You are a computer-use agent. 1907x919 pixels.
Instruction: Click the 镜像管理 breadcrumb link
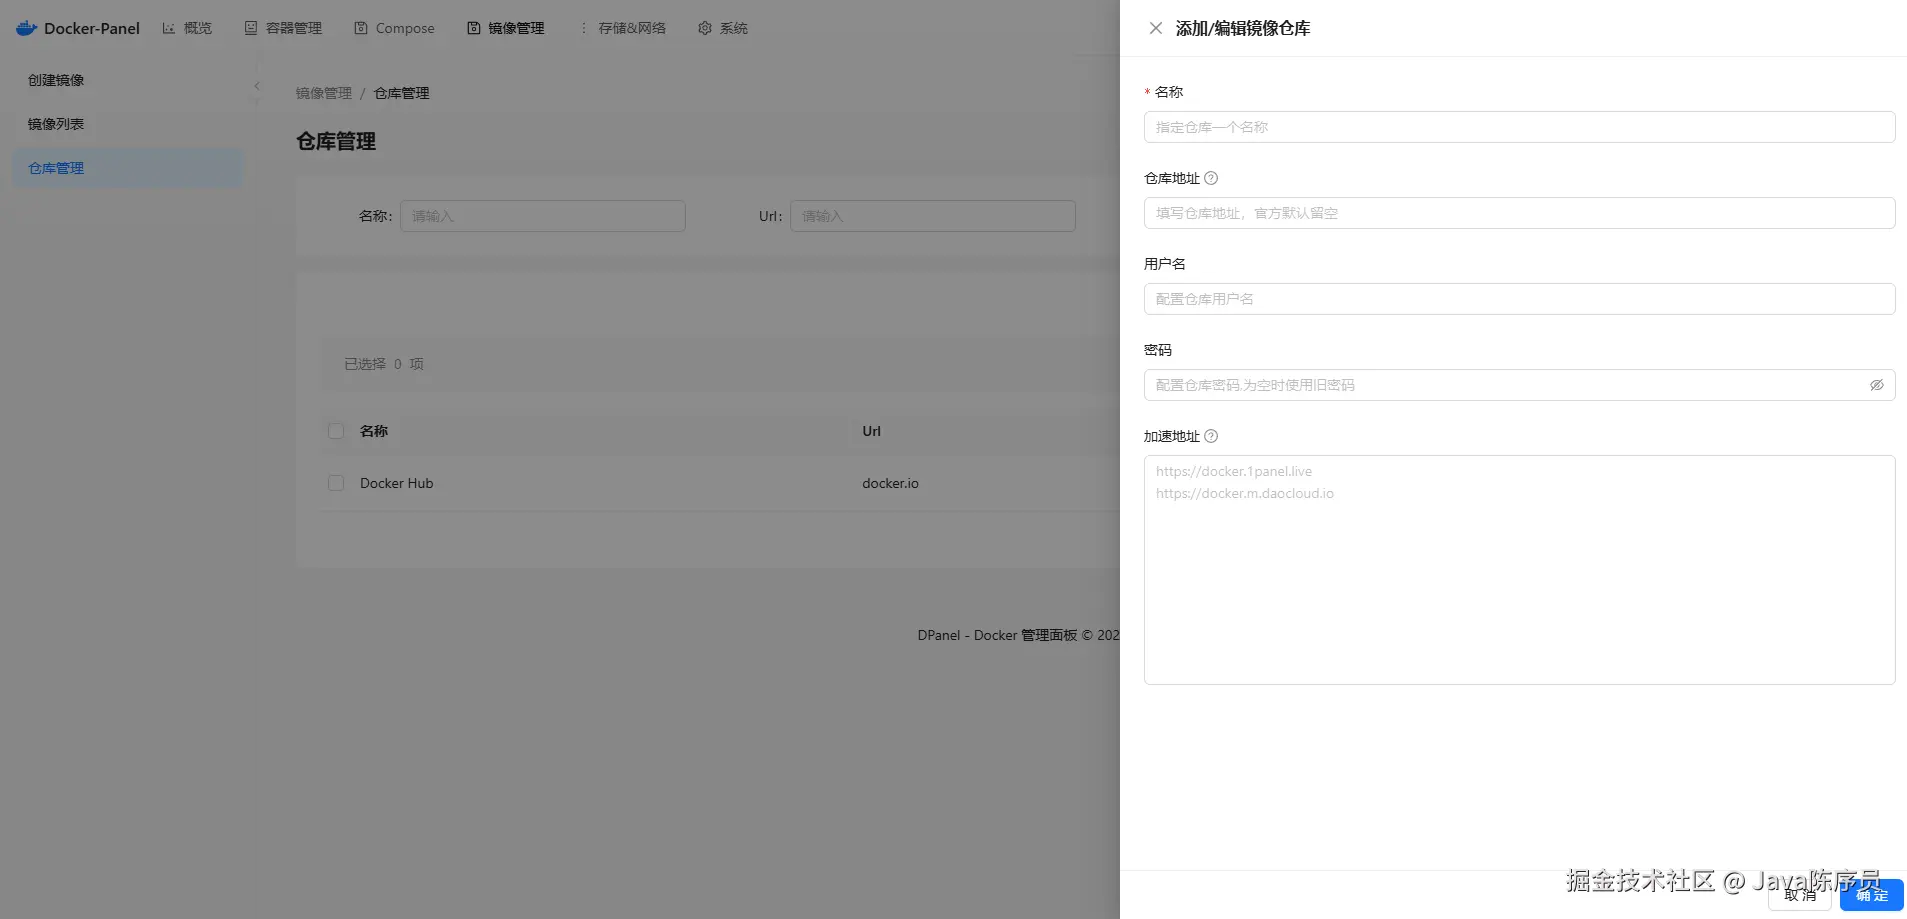pyautogui.click(x=324, y=93)
